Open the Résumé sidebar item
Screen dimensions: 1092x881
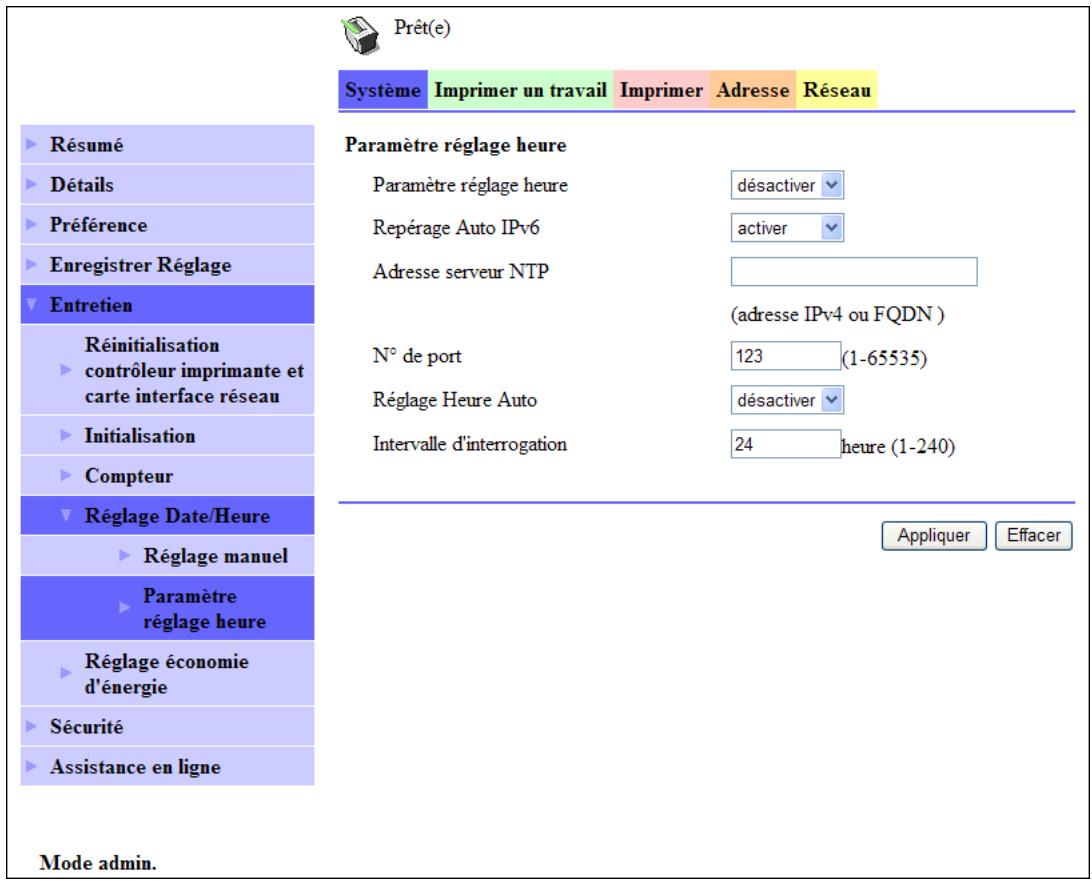tap(167, 144)
